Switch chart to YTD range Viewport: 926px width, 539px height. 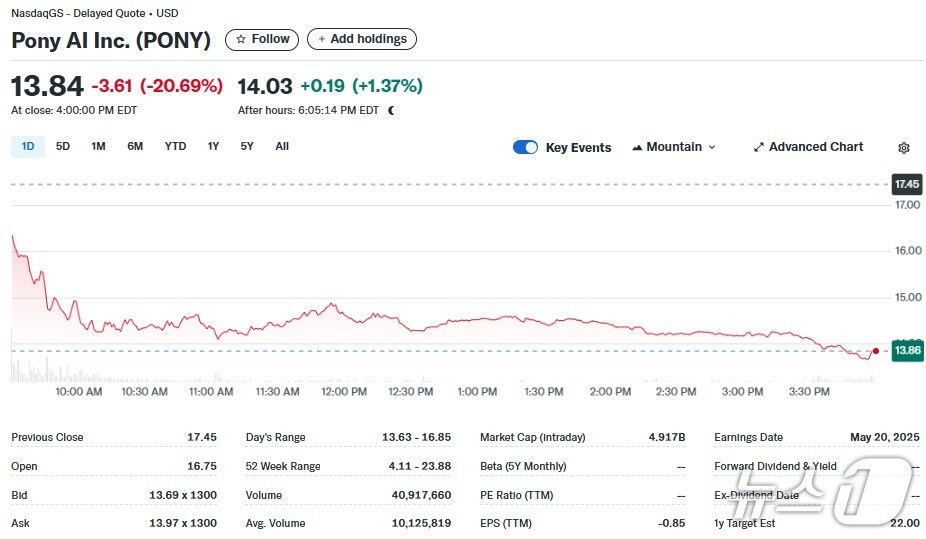175,146
